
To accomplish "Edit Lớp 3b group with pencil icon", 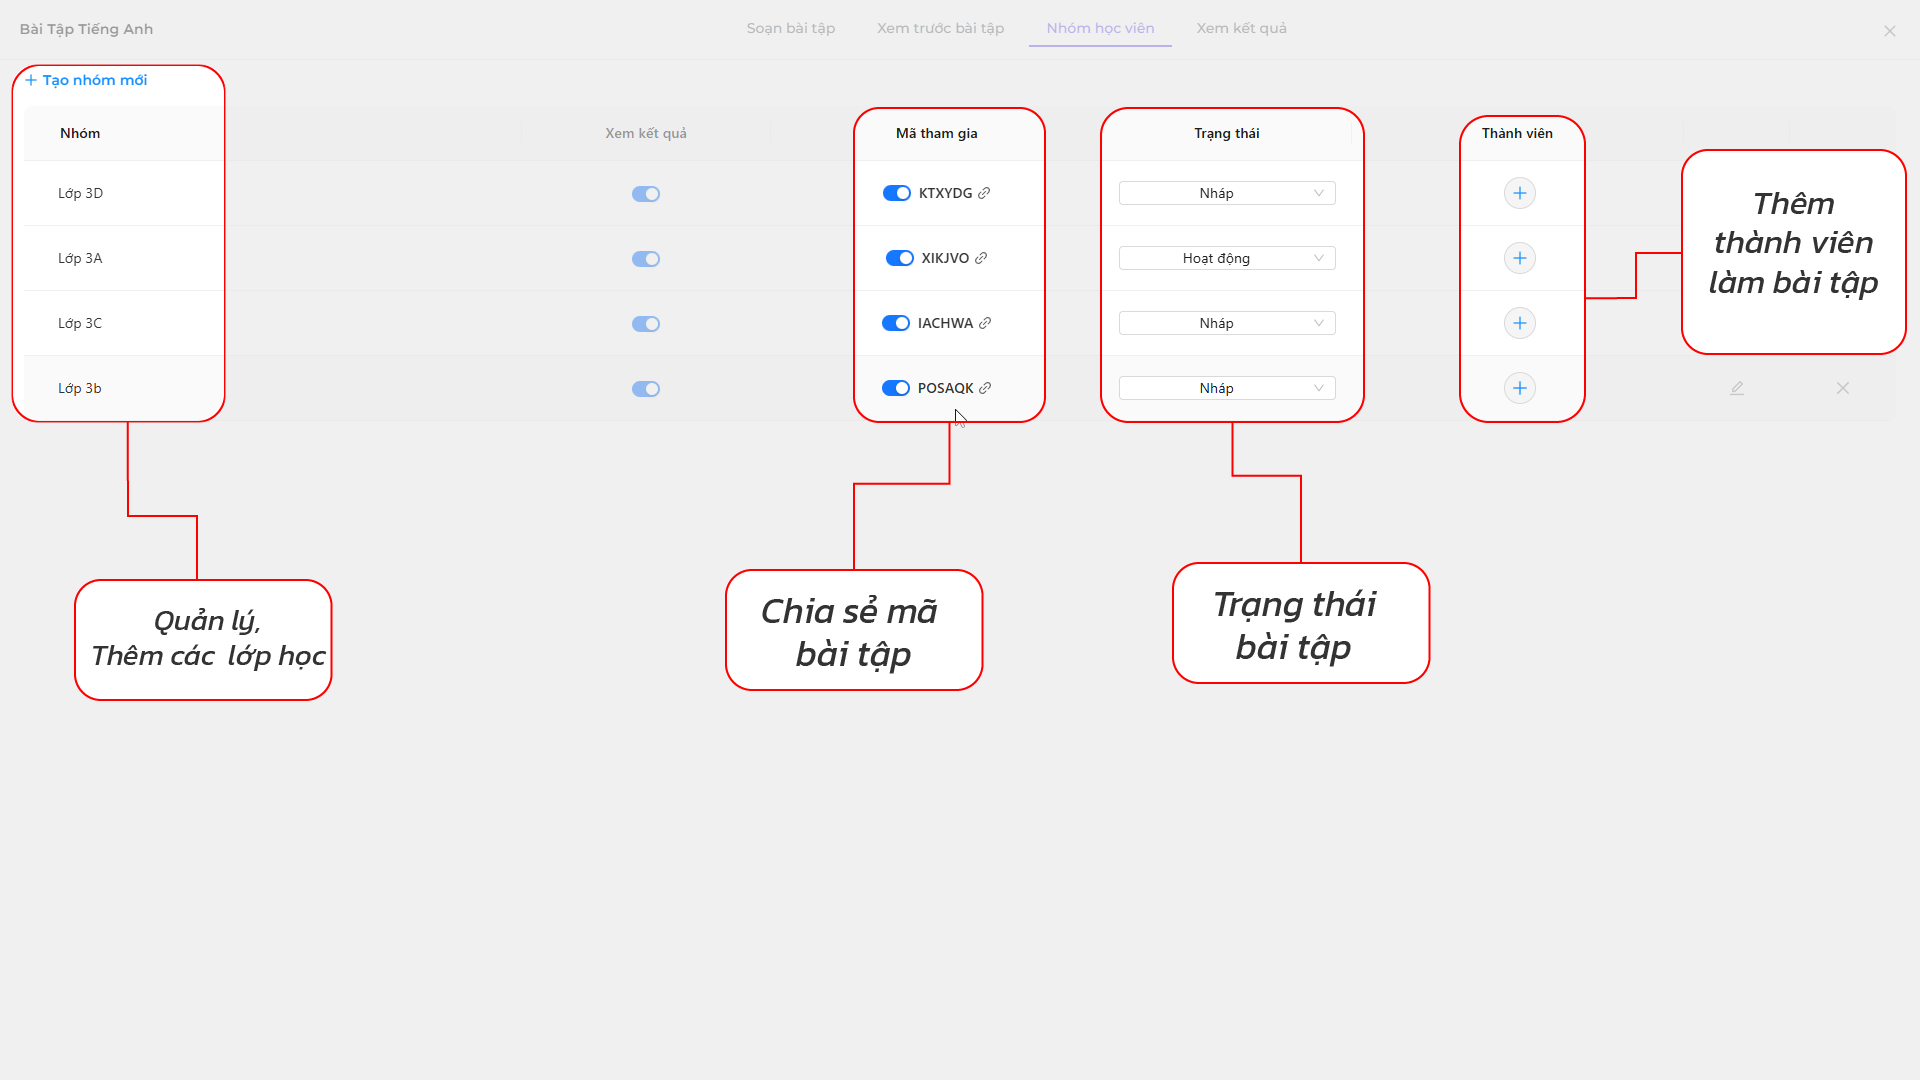I will tap(1737, 388).
